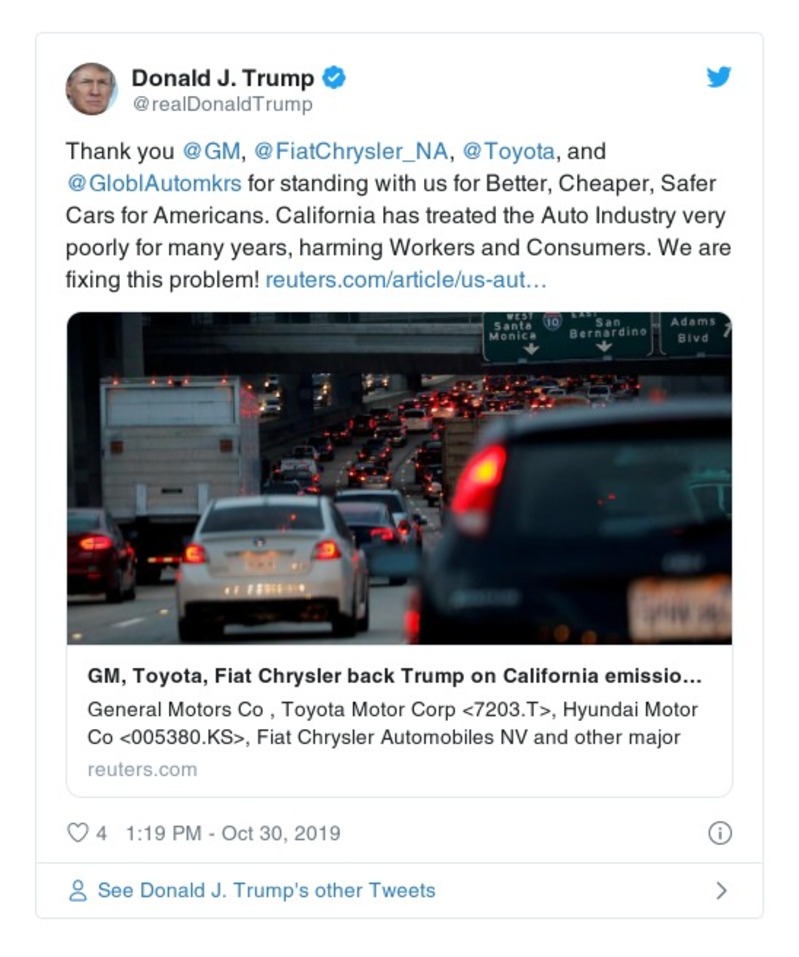Viewport: 799px width, 957px height.
Task: Click the person icon beside other Tweets
Action: coord(77,891)
